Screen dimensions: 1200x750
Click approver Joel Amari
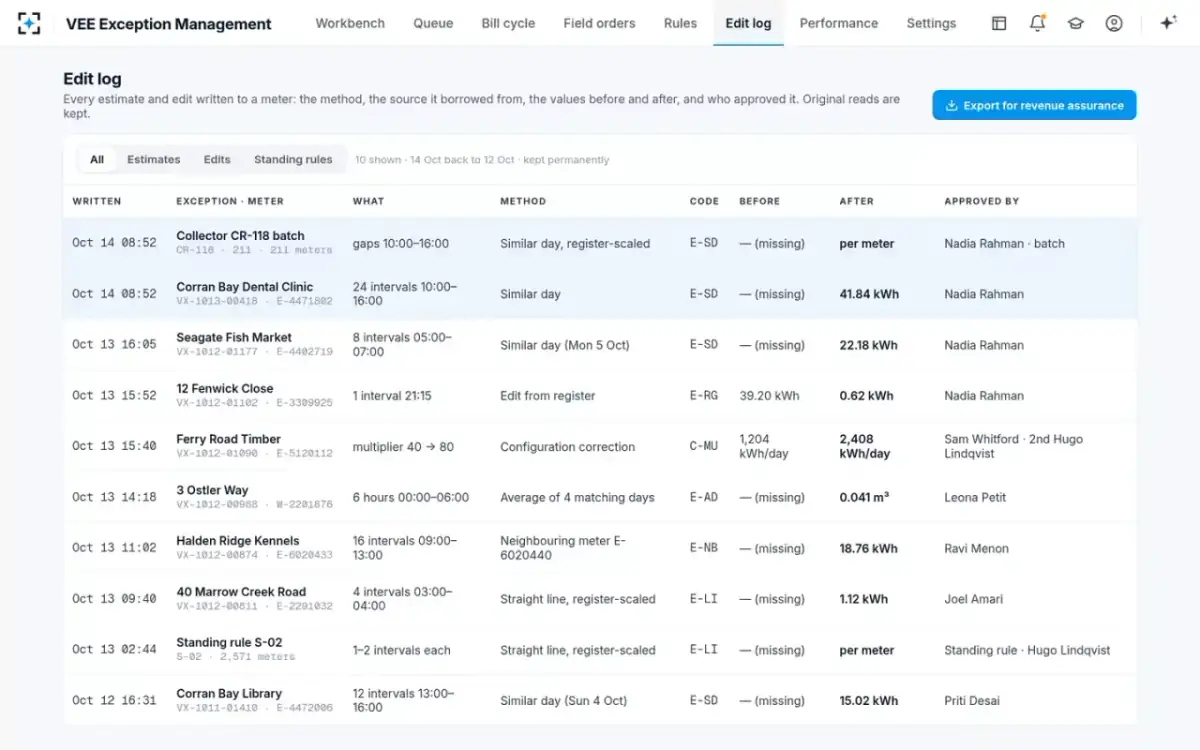(973, 599)
